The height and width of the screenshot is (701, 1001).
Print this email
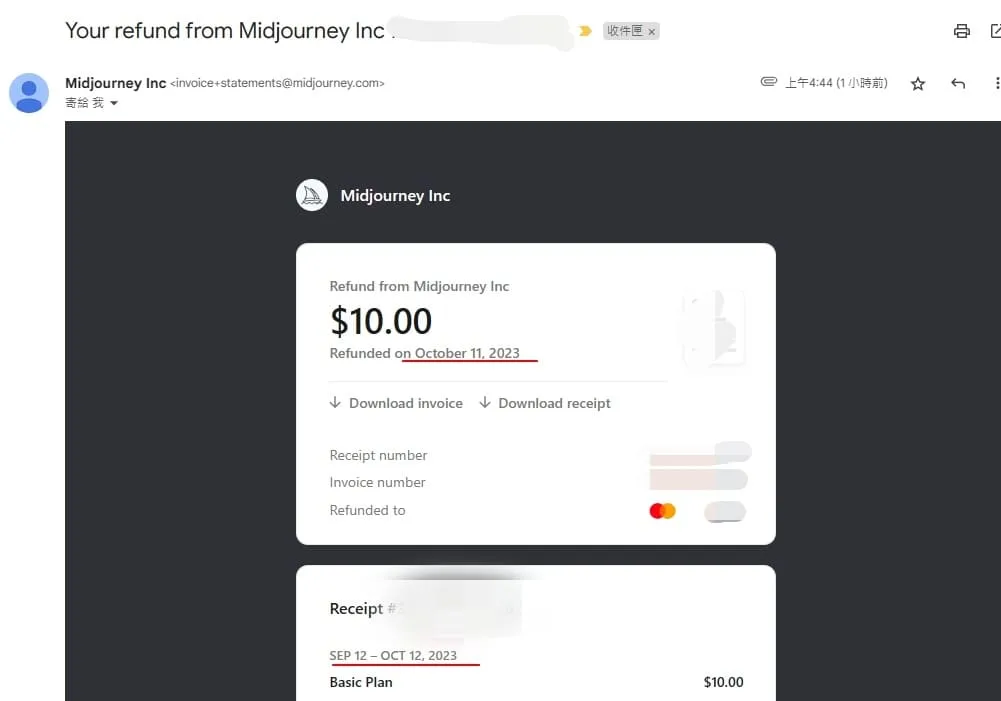tap(961, 31)
